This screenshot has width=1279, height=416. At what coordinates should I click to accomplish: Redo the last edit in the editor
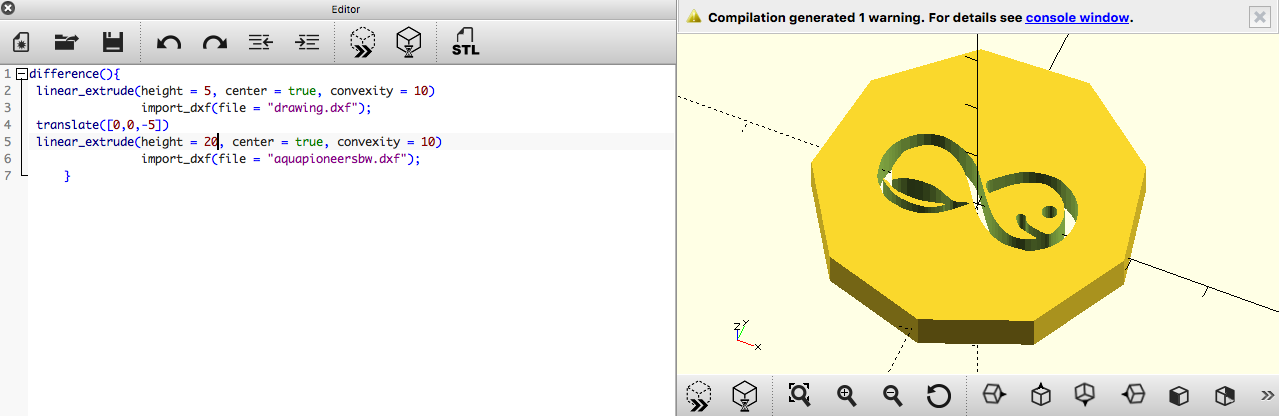tap(214, 42)
